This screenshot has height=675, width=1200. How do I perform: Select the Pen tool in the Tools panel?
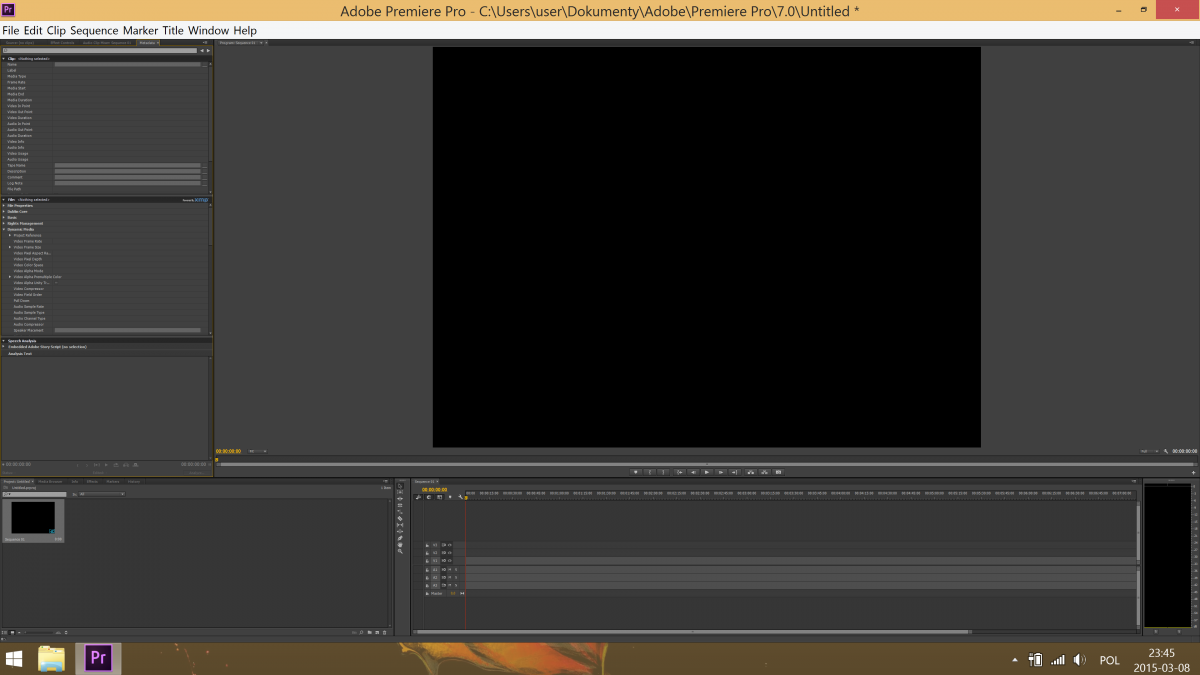(x=400, y=538)
